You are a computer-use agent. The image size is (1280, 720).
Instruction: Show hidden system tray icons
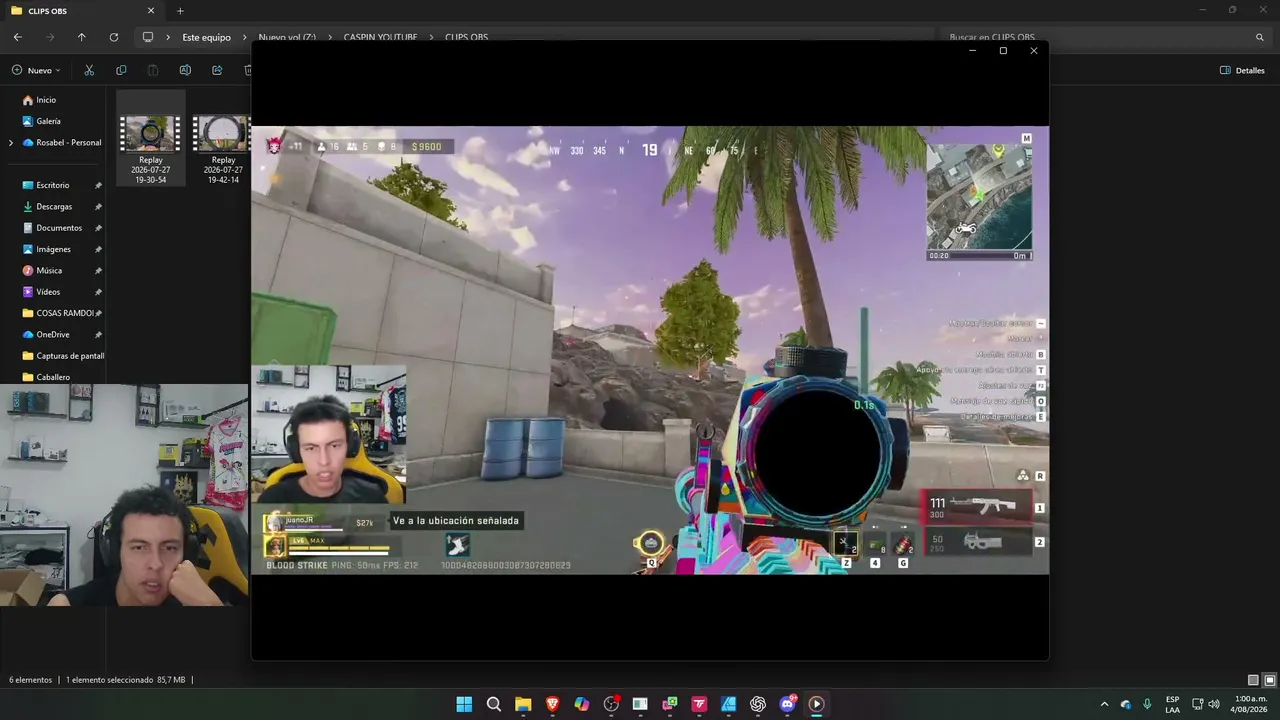point(1104,704)
